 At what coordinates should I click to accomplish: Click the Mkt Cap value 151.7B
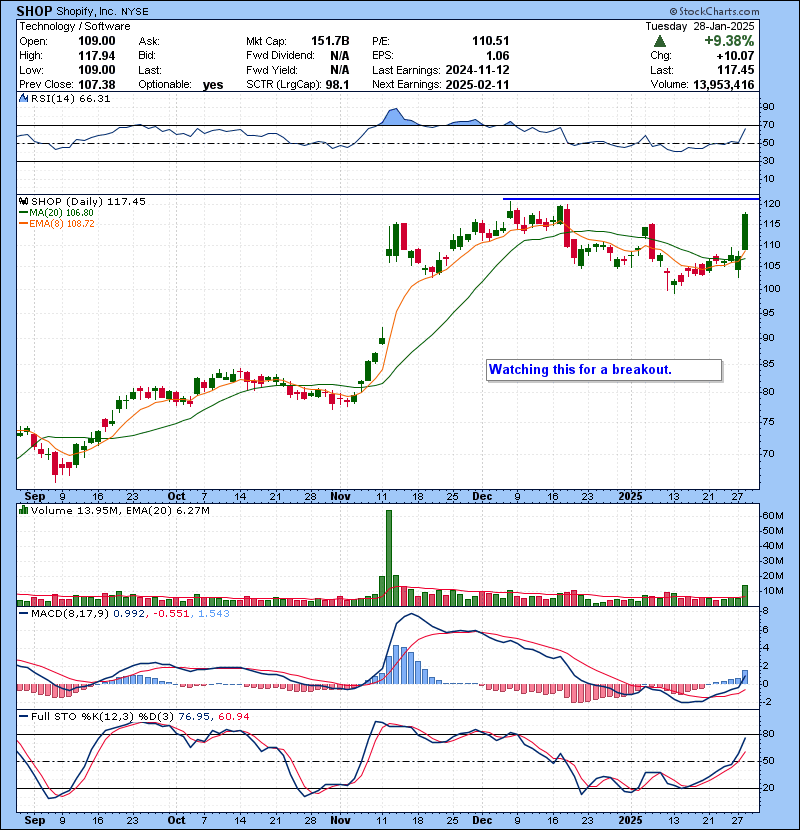(x=330, y=41)
